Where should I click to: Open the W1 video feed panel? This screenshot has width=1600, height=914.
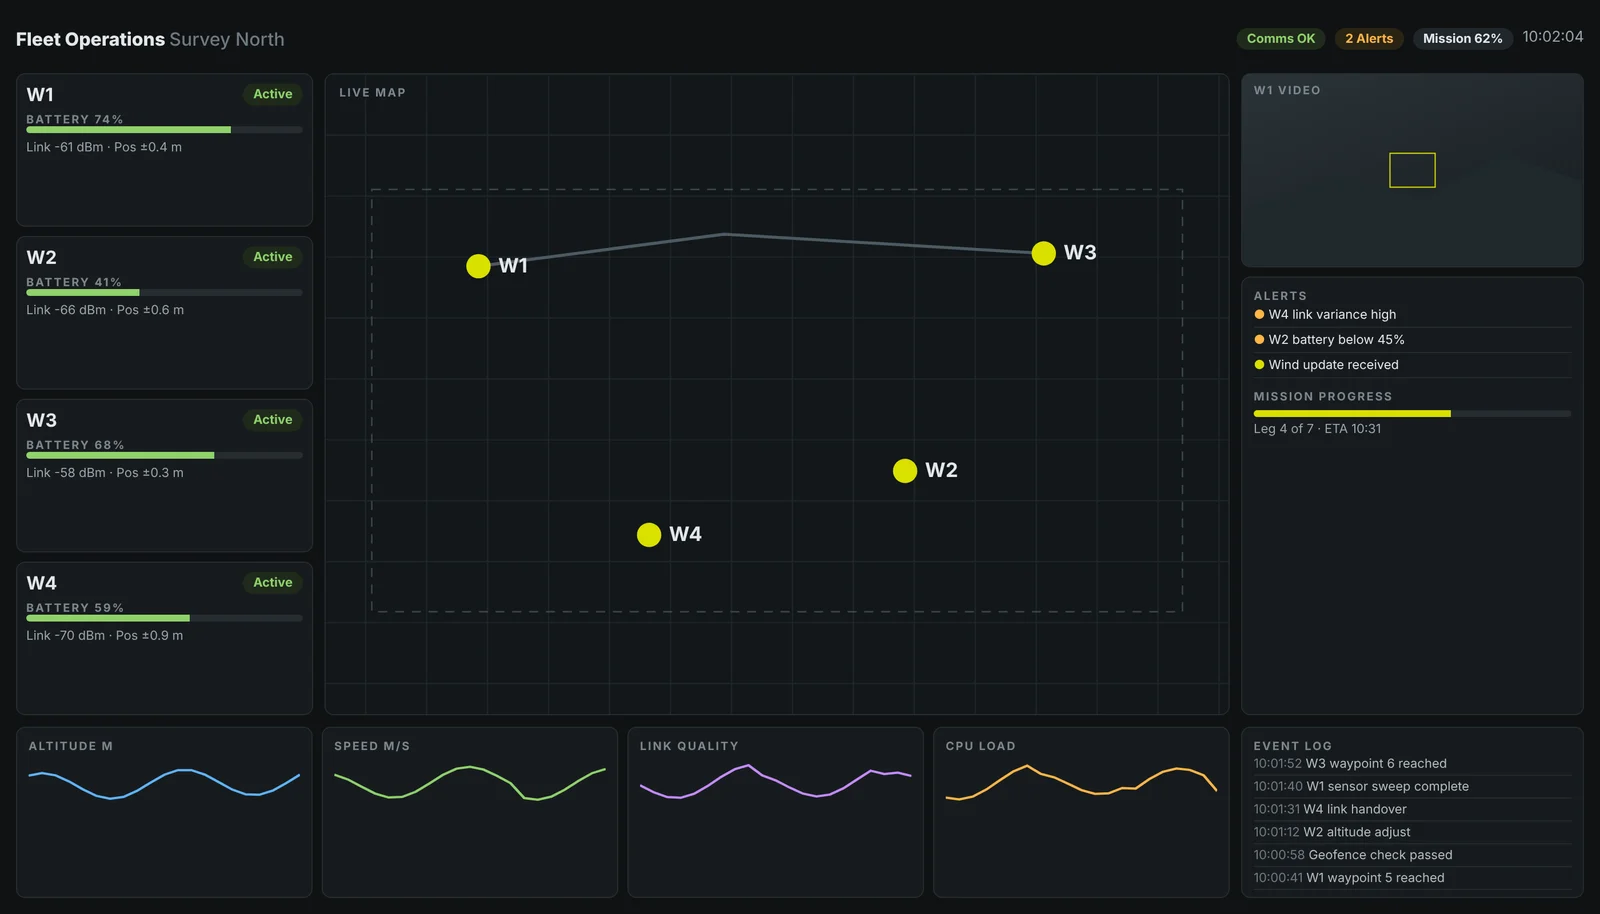[1412, 170]
